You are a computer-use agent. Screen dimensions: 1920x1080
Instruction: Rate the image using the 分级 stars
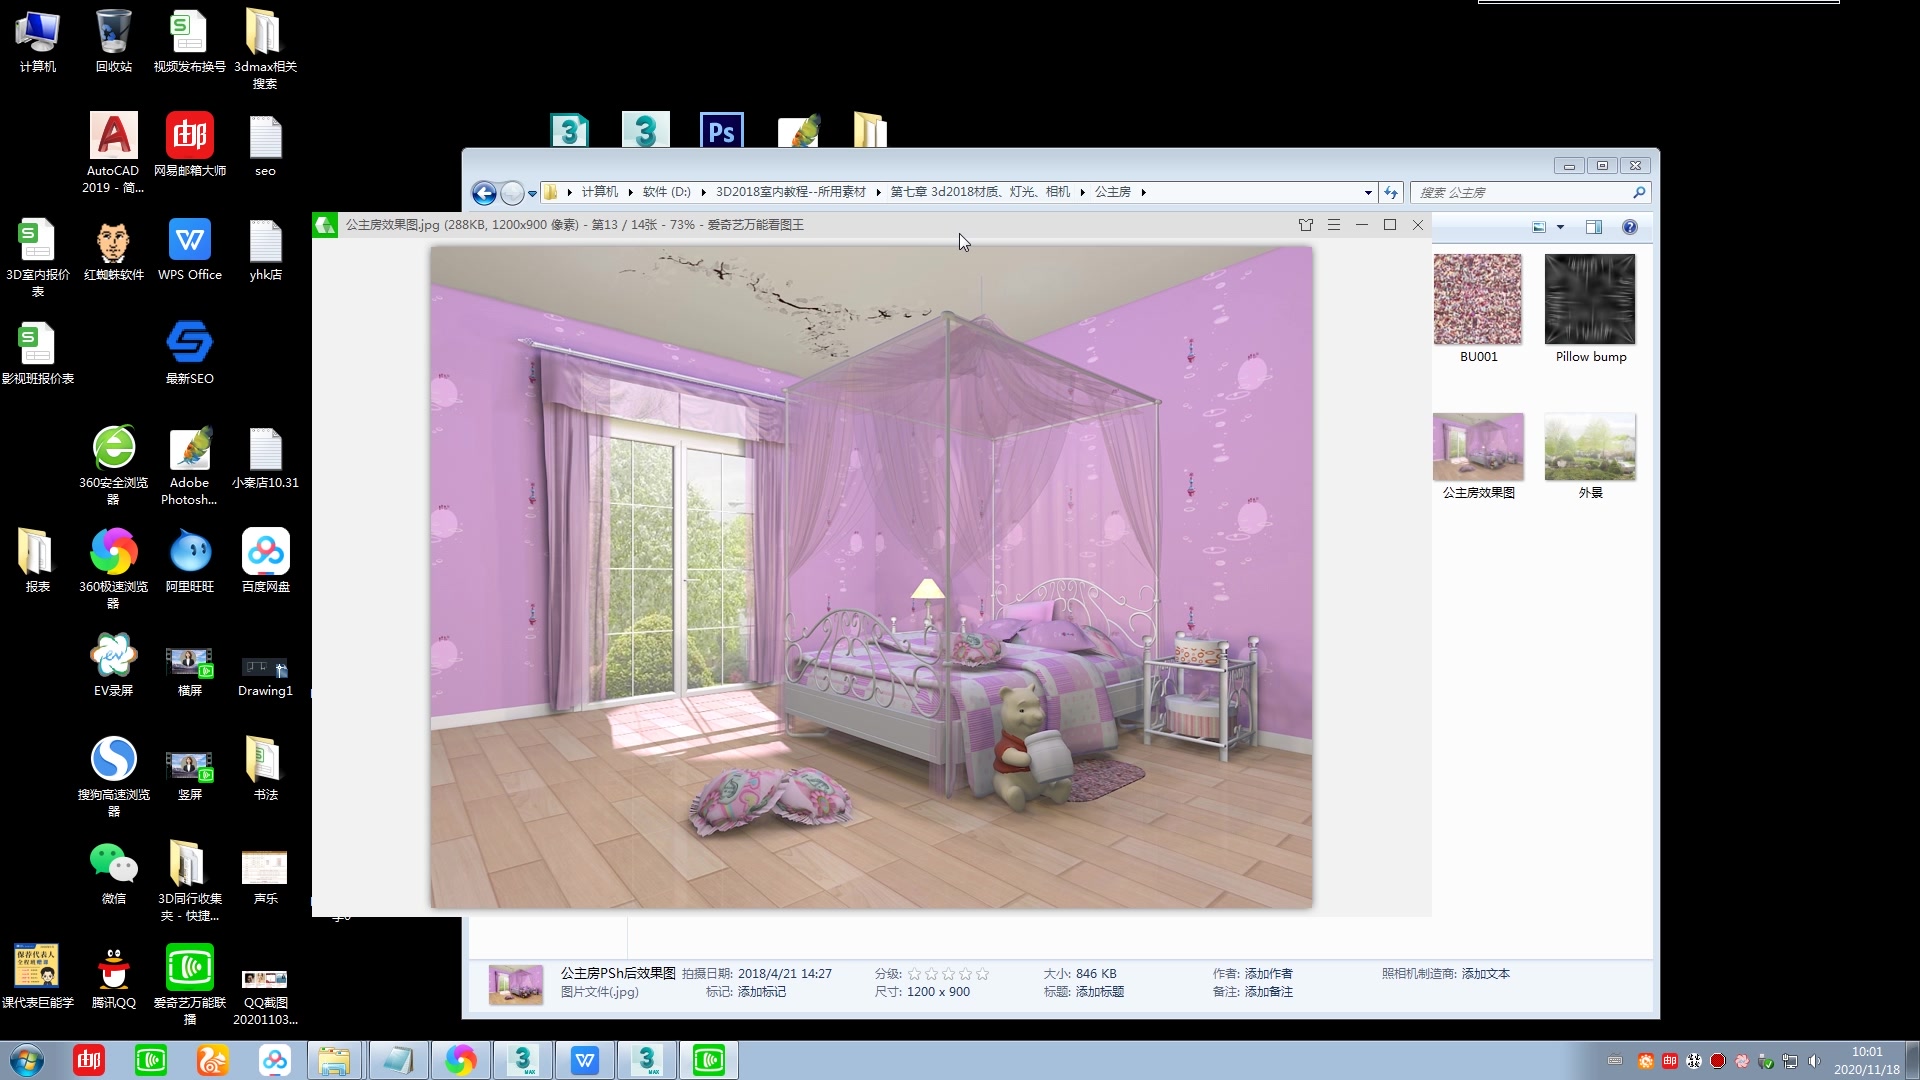[x=946, y=973]
